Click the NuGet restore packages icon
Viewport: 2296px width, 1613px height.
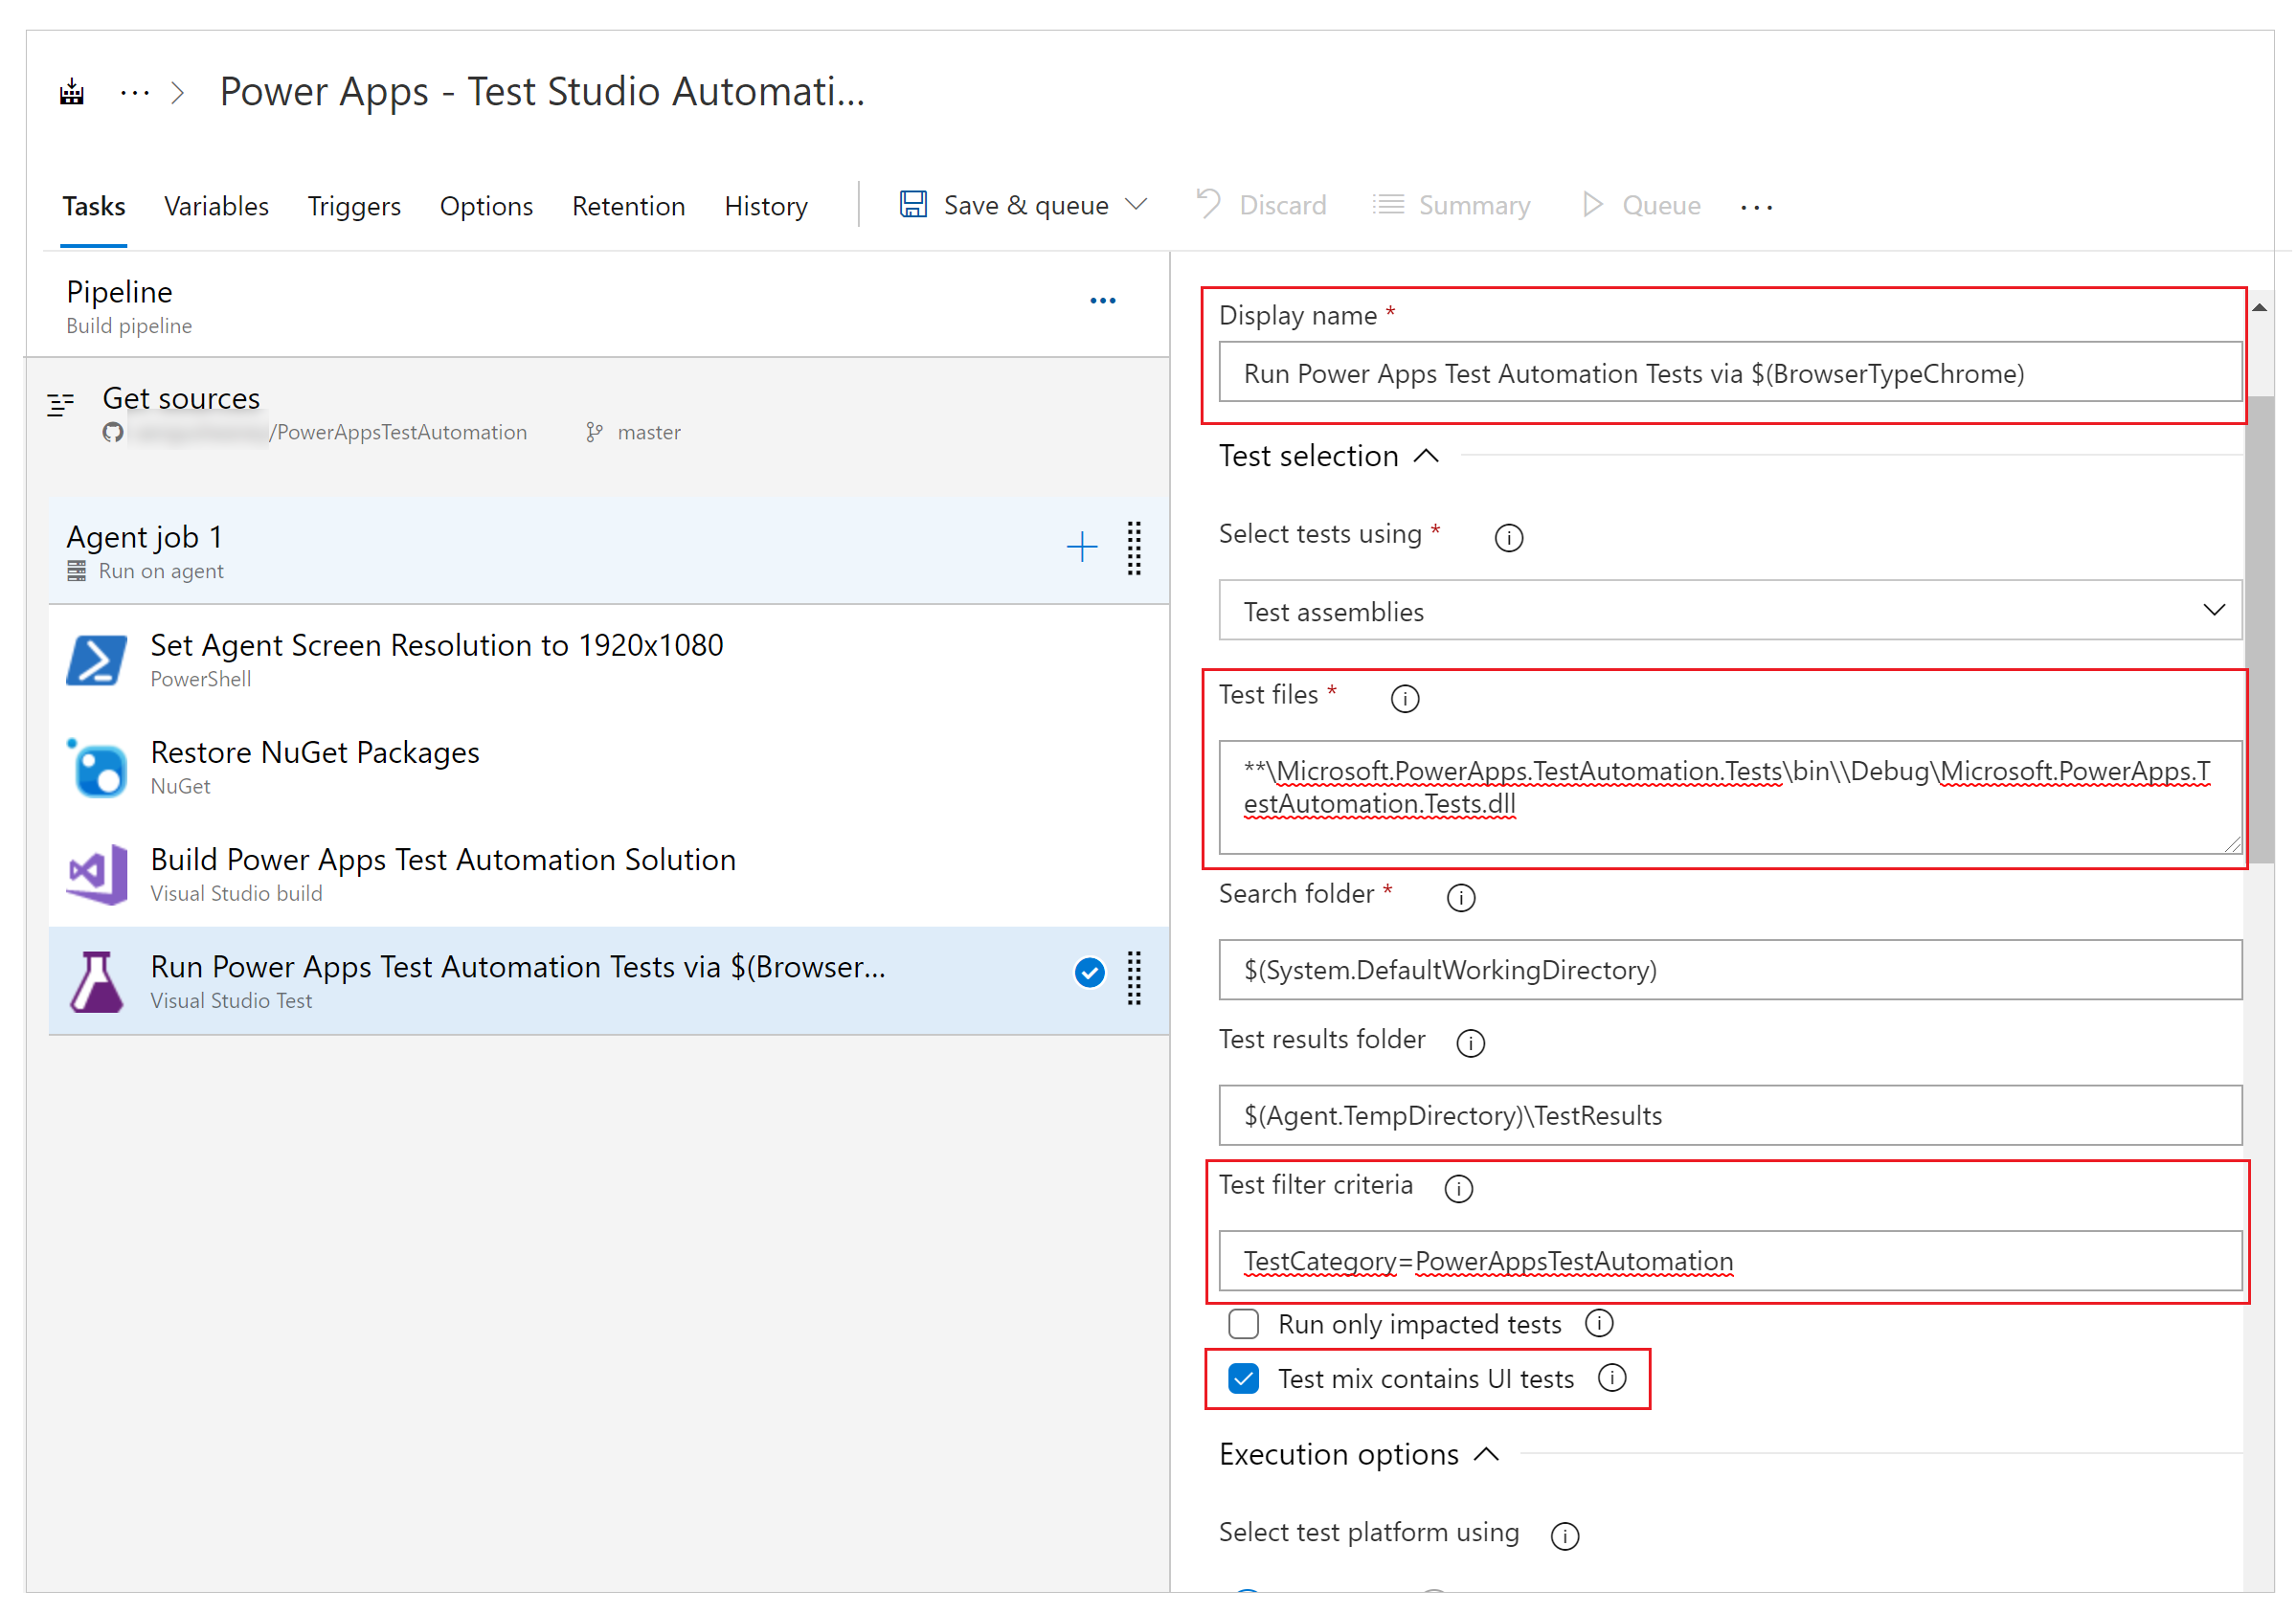pyautogui.click(x=100, y=767)
